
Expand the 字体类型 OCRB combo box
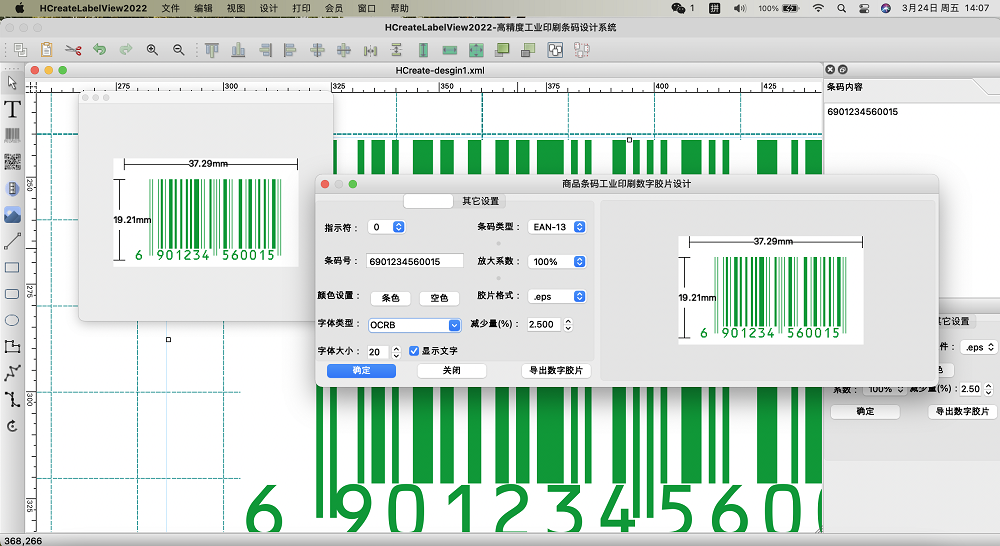coord(454,325)
